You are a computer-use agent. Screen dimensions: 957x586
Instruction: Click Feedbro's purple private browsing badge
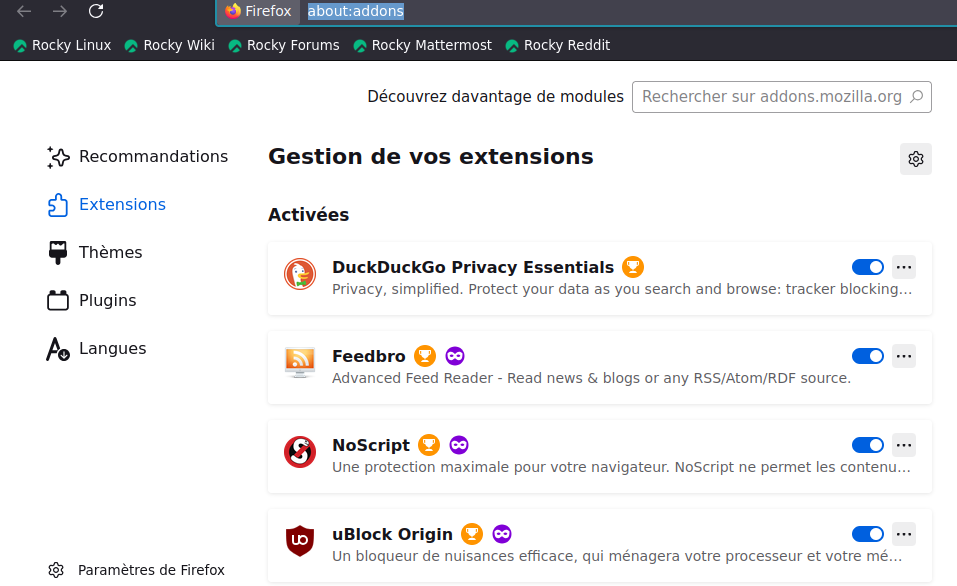[455, 356]
